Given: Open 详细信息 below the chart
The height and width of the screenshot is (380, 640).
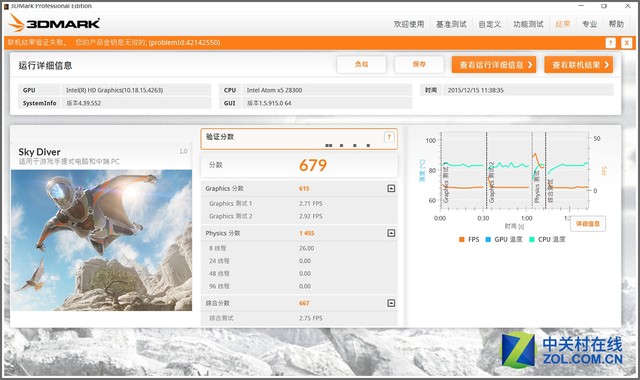Looking at the screenshot, I should pos(588,224).
